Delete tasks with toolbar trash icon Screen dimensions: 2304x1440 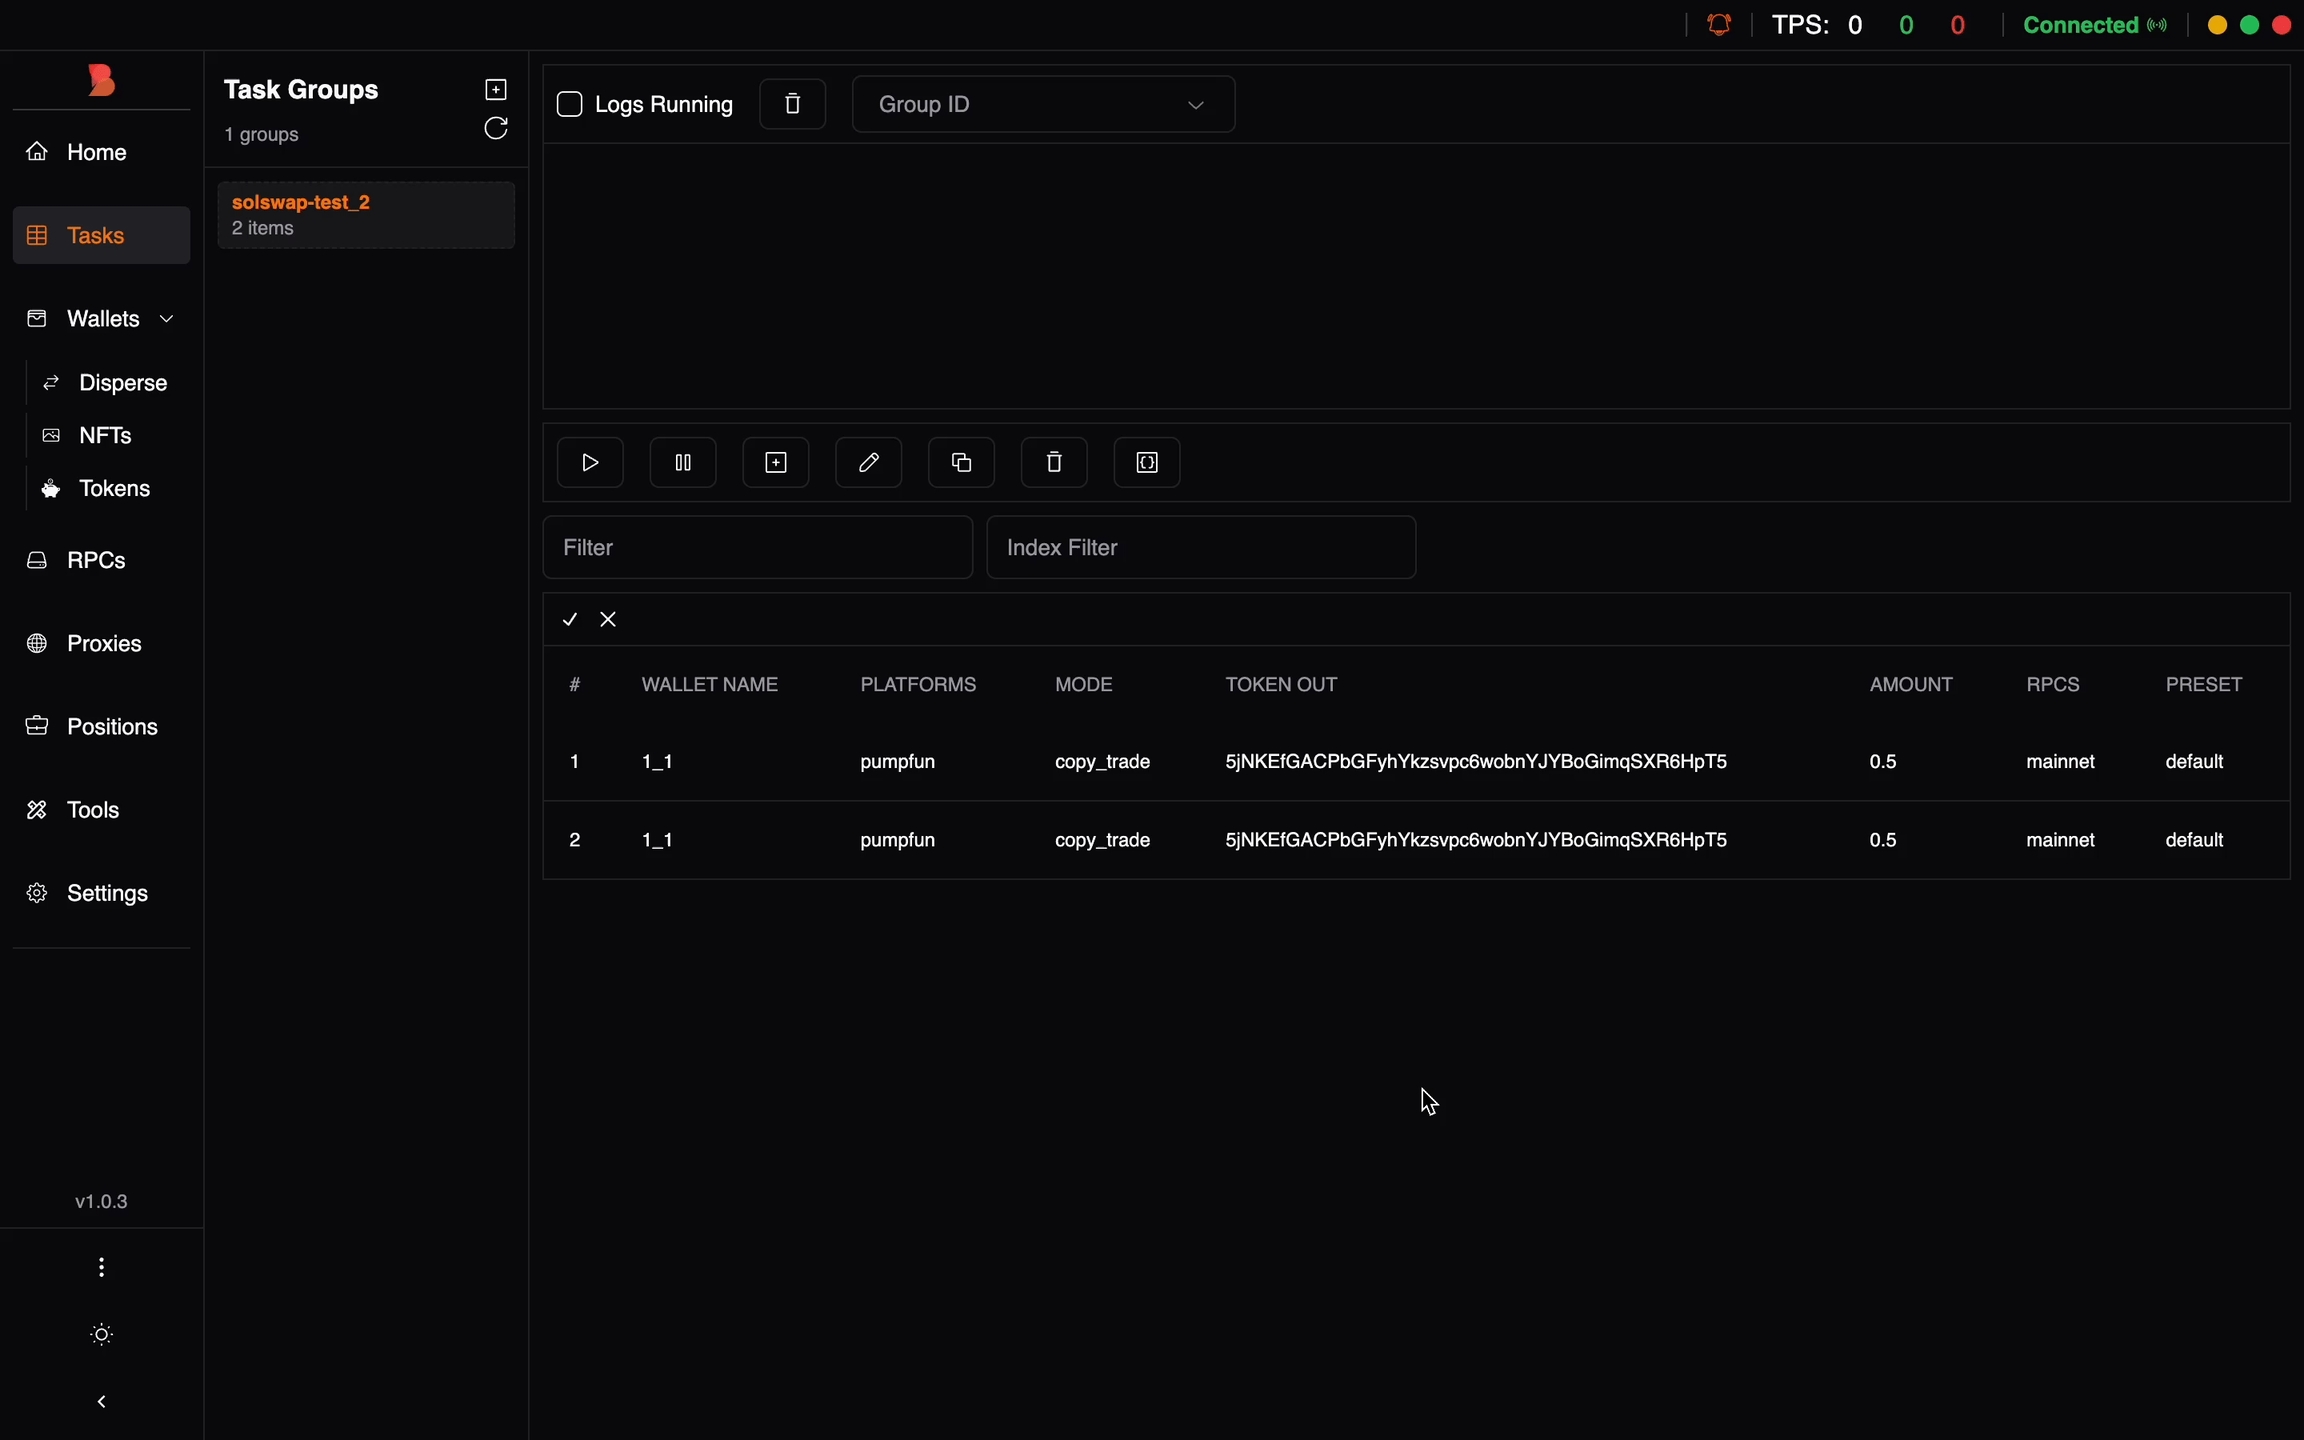[1054, 462]
